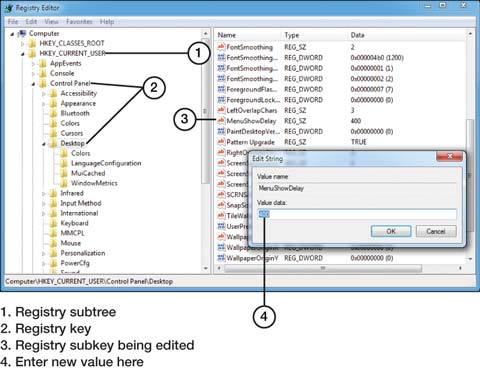The height and width of the screenshot is (369, 480).
Task: Collapse the Control Panel node
Action: (34, 84)
